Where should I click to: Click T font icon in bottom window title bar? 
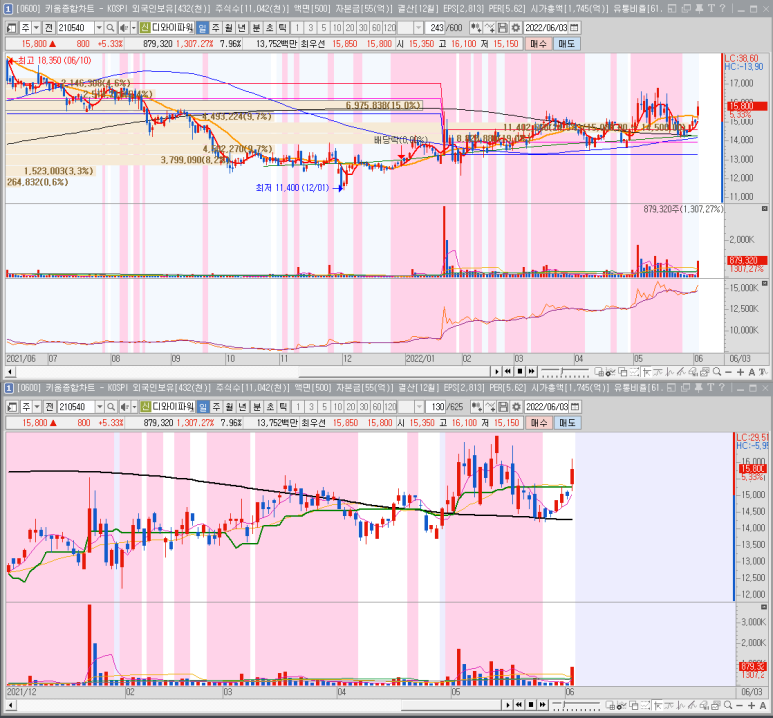711,388
